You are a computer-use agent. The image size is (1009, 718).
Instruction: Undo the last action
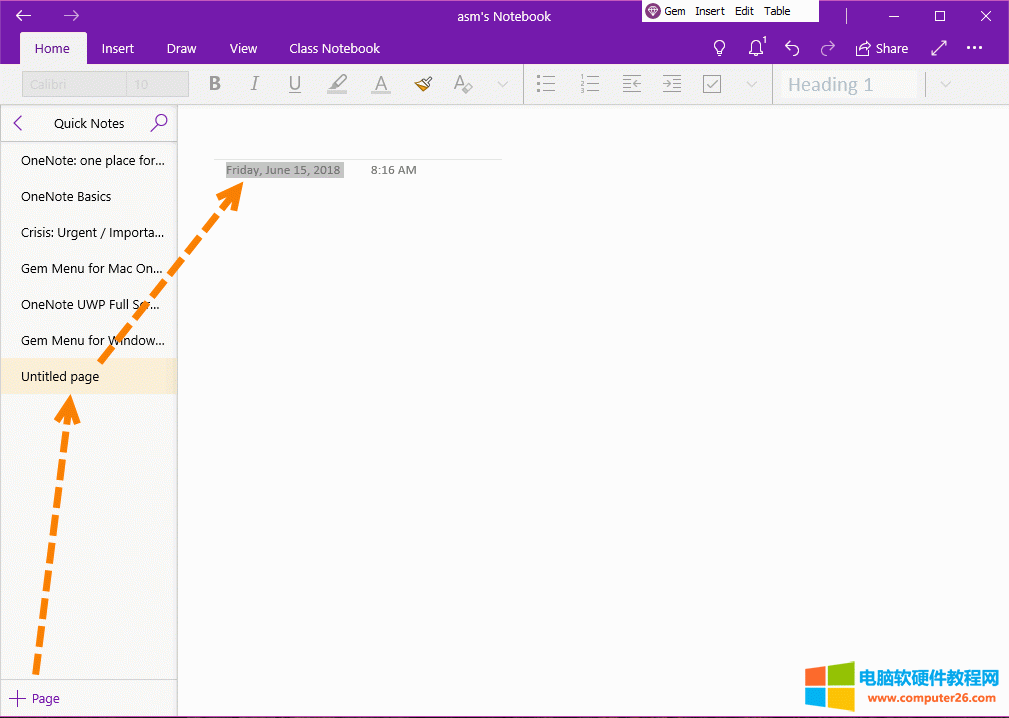791,47
